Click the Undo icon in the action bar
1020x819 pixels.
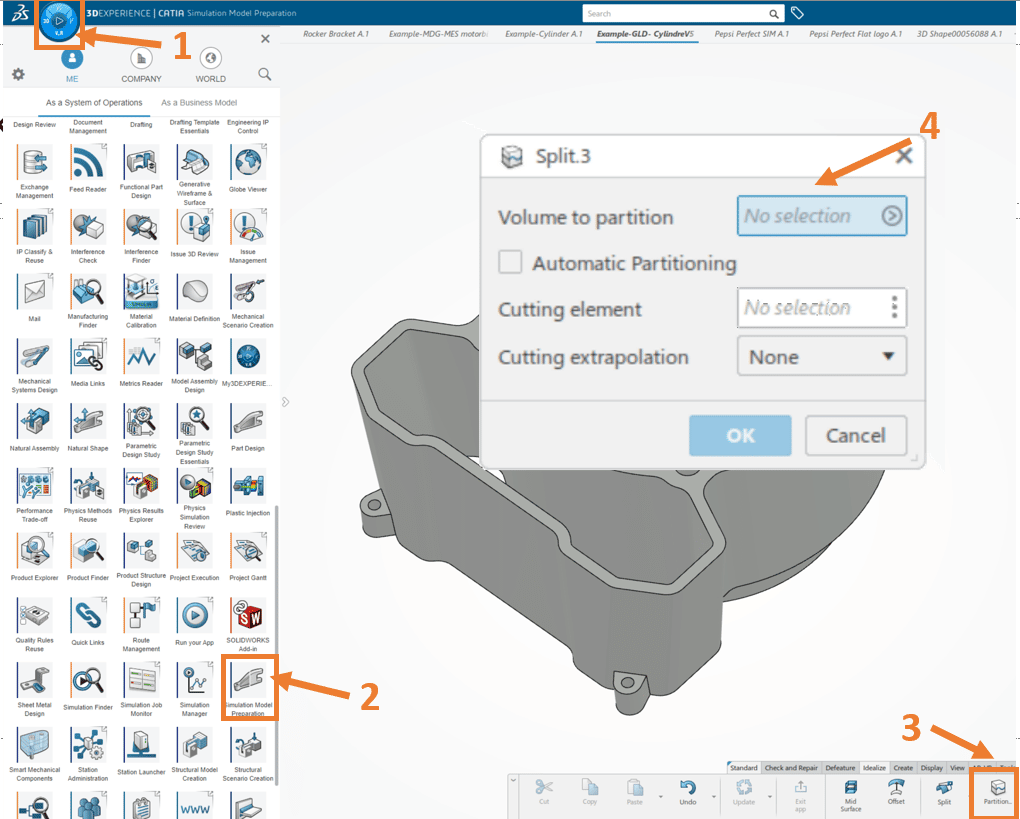tap(688, 792)
